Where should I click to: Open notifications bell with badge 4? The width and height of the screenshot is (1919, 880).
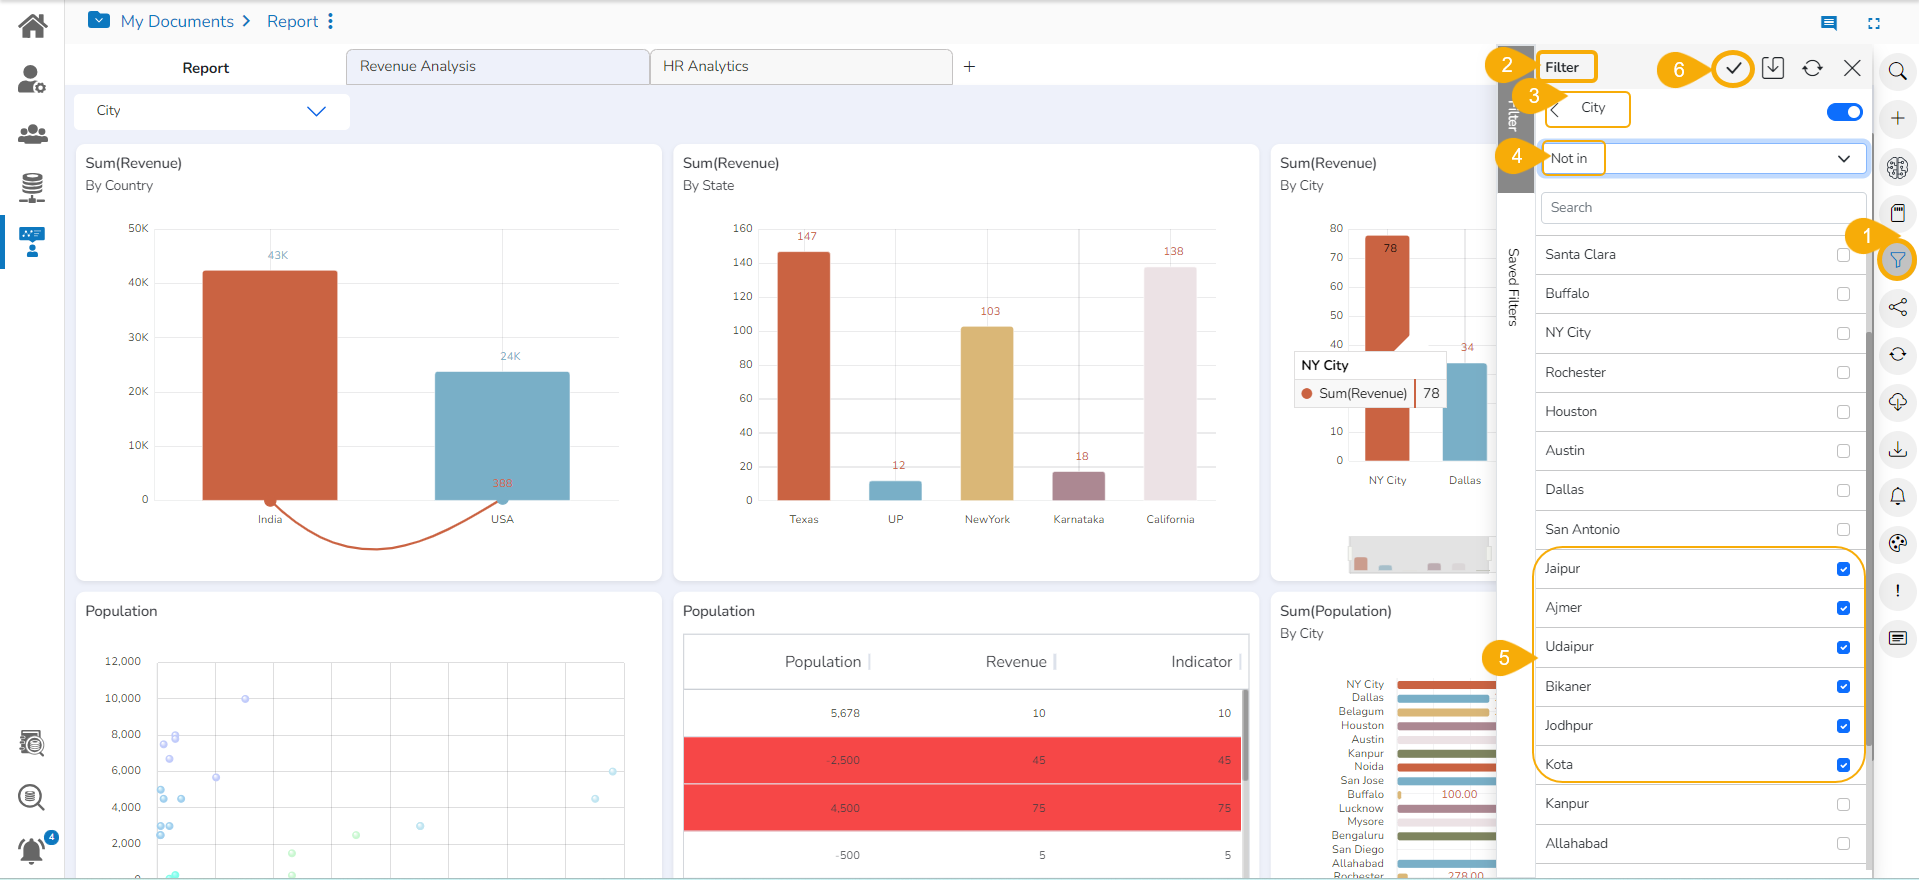33,850
